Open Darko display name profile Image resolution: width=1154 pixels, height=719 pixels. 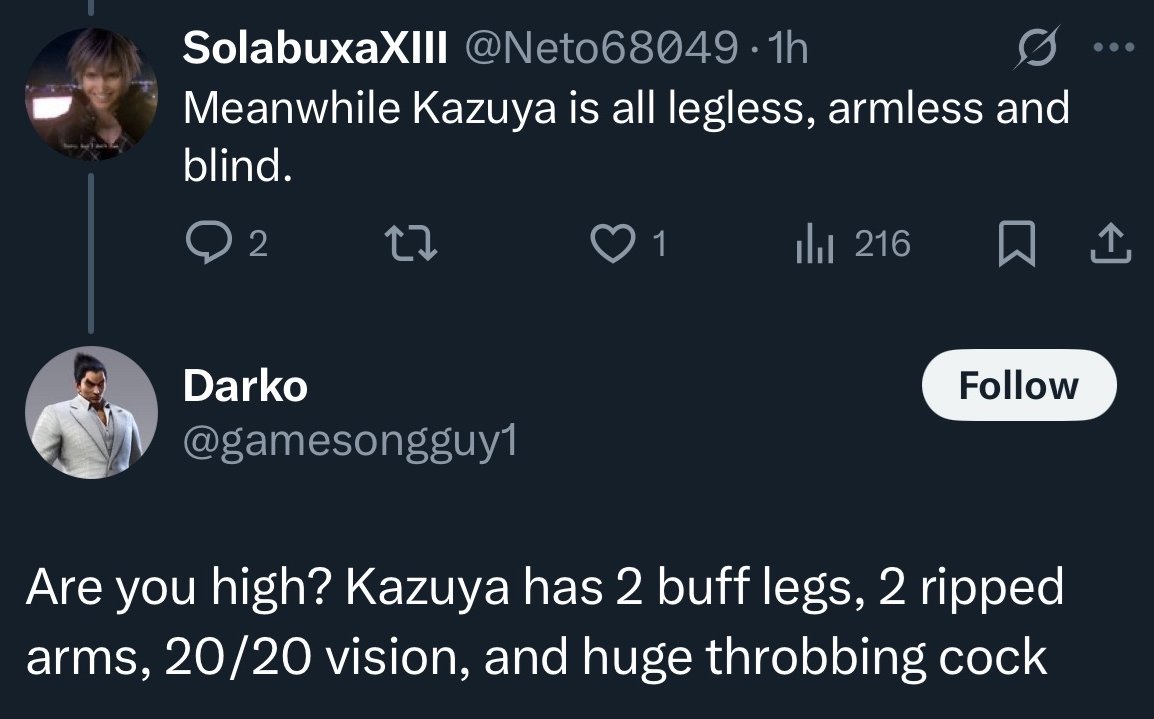pos(245,386)
